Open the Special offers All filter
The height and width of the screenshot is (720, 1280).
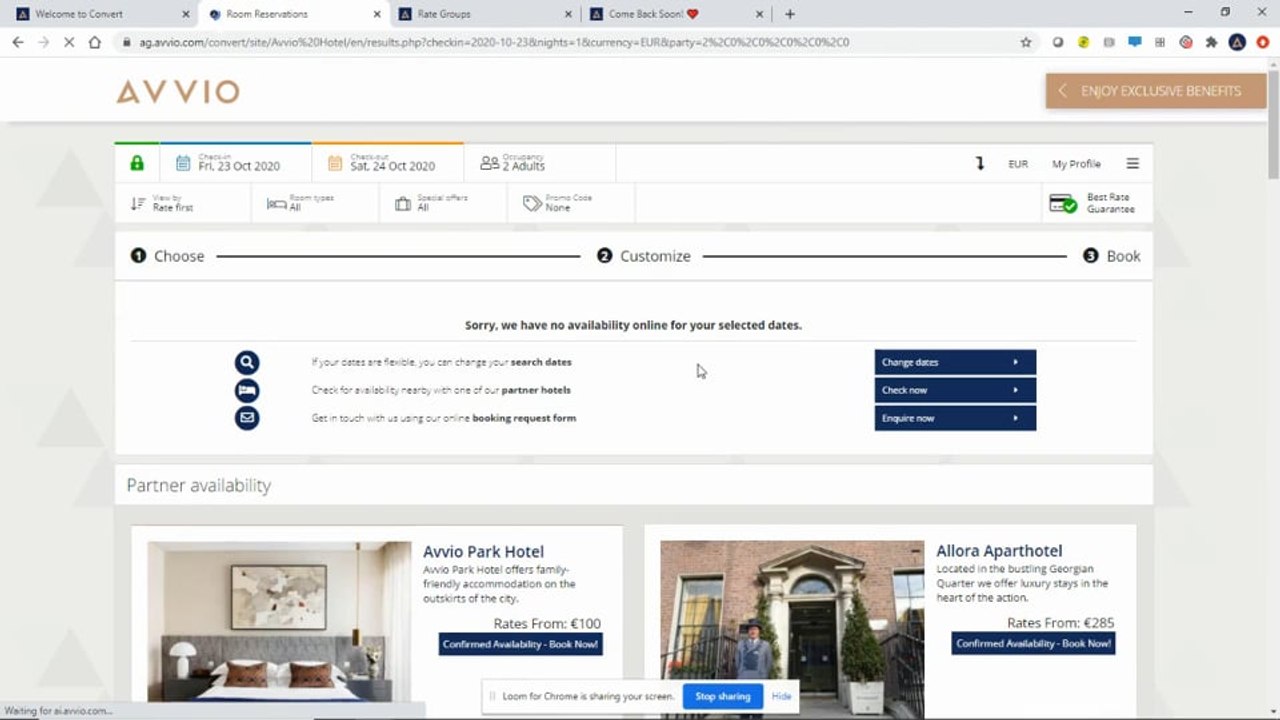click(x=444, y=203)
